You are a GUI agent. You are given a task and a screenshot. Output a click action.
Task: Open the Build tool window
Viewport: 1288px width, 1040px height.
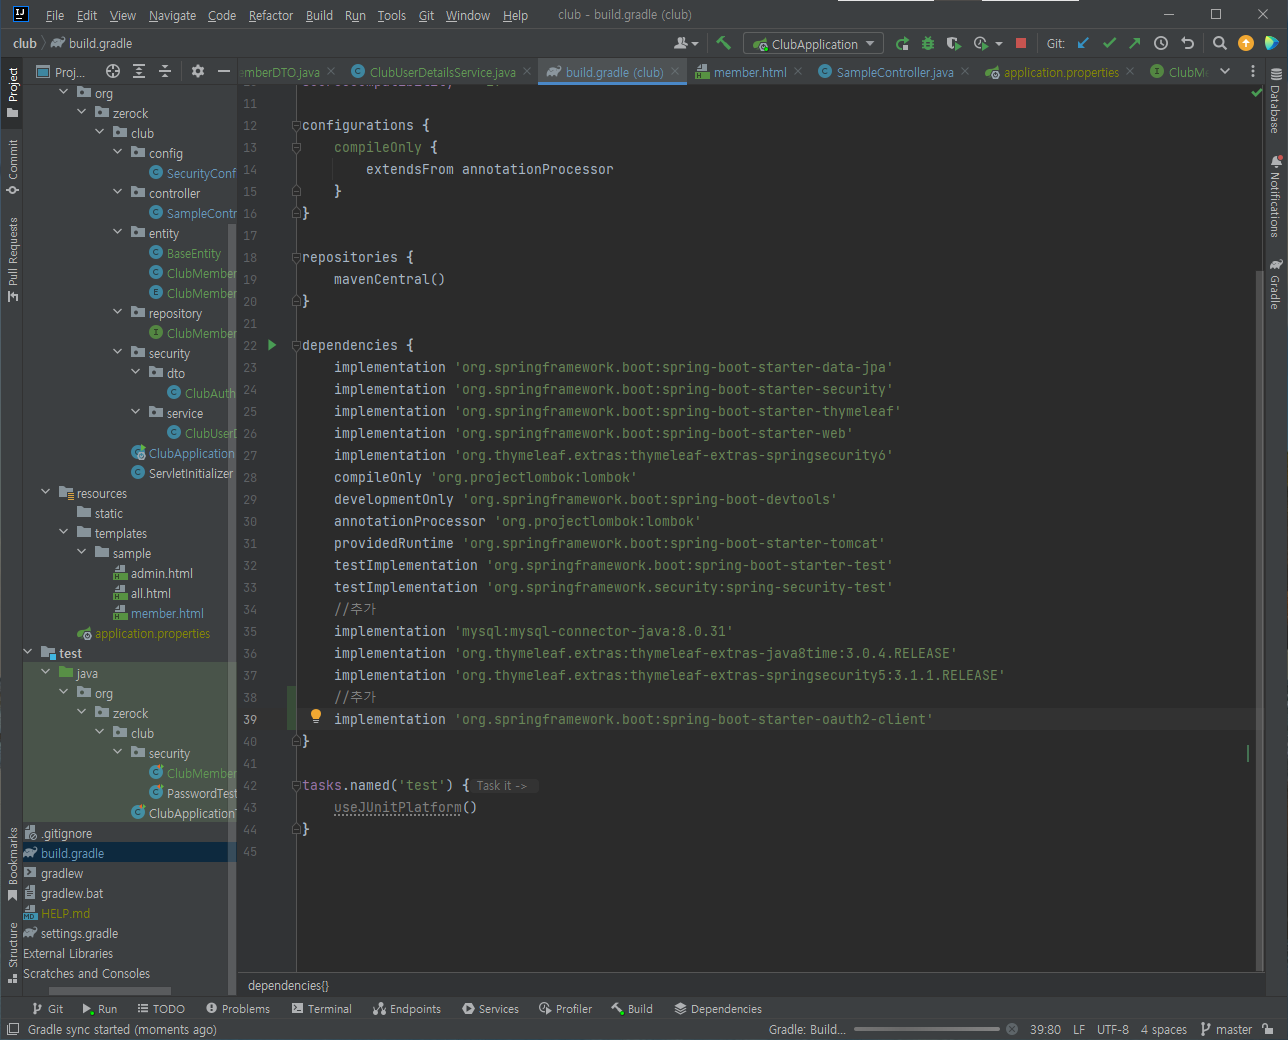(631, 1009)
